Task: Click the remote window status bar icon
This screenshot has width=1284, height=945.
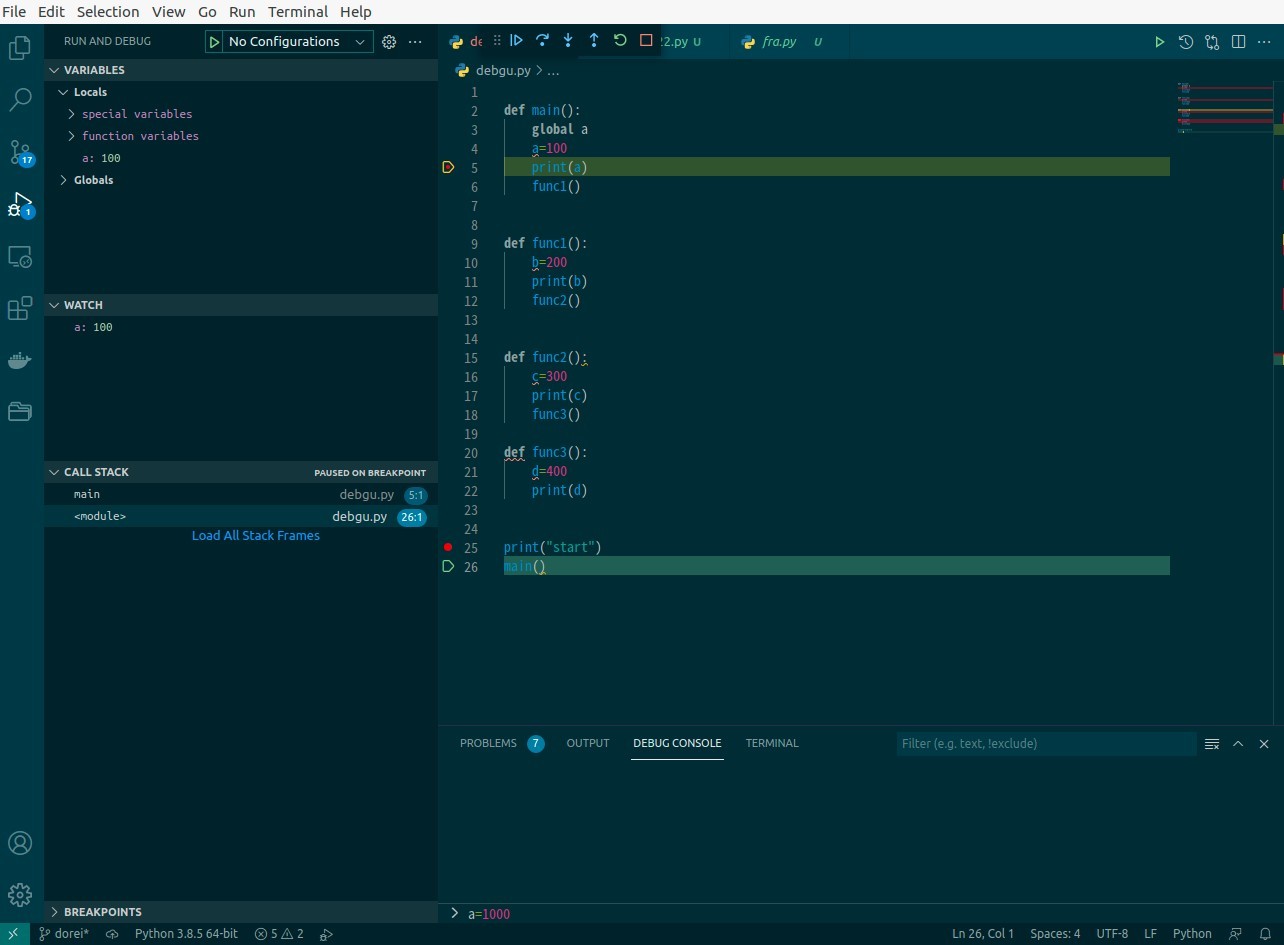Action: click(13, 934)
